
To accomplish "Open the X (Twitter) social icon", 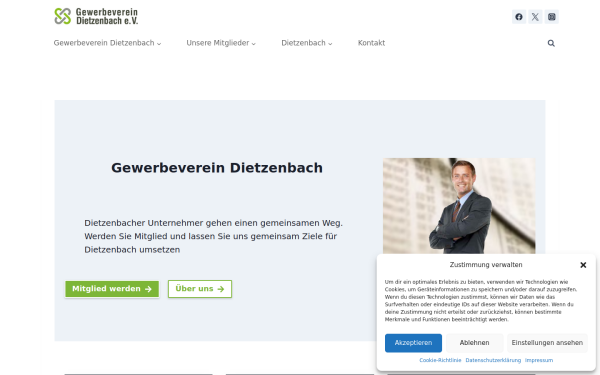I will (535, 17).
